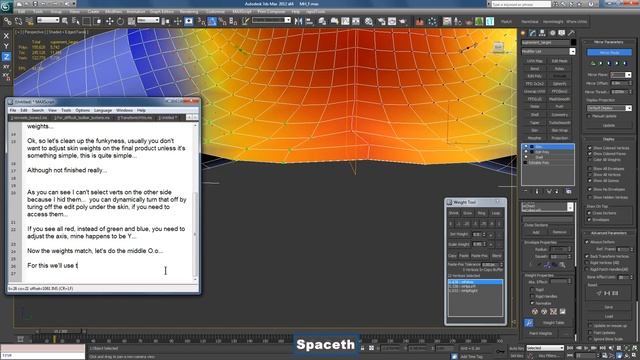Toggle Show No Envelopes checkbox
The height and width of the screenshot is (360, 640).
(x=590, y=189)
